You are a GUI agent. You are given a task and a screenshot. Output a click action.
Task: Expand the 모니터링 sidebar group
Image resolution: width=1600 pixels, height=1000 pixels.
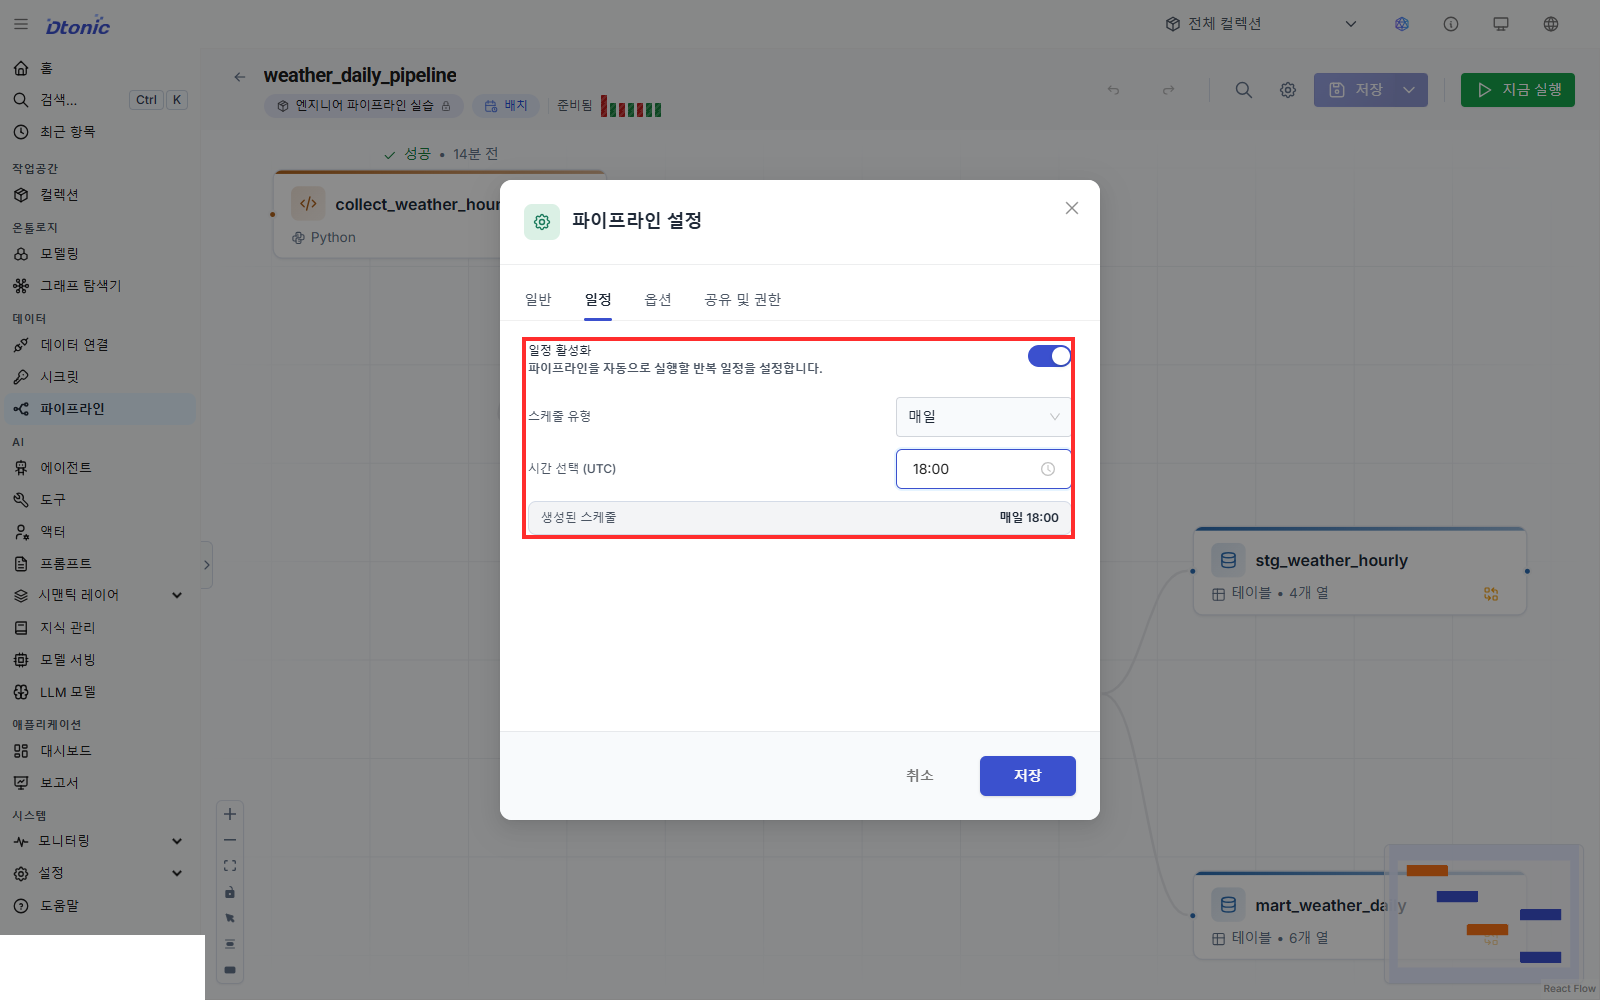100,841
